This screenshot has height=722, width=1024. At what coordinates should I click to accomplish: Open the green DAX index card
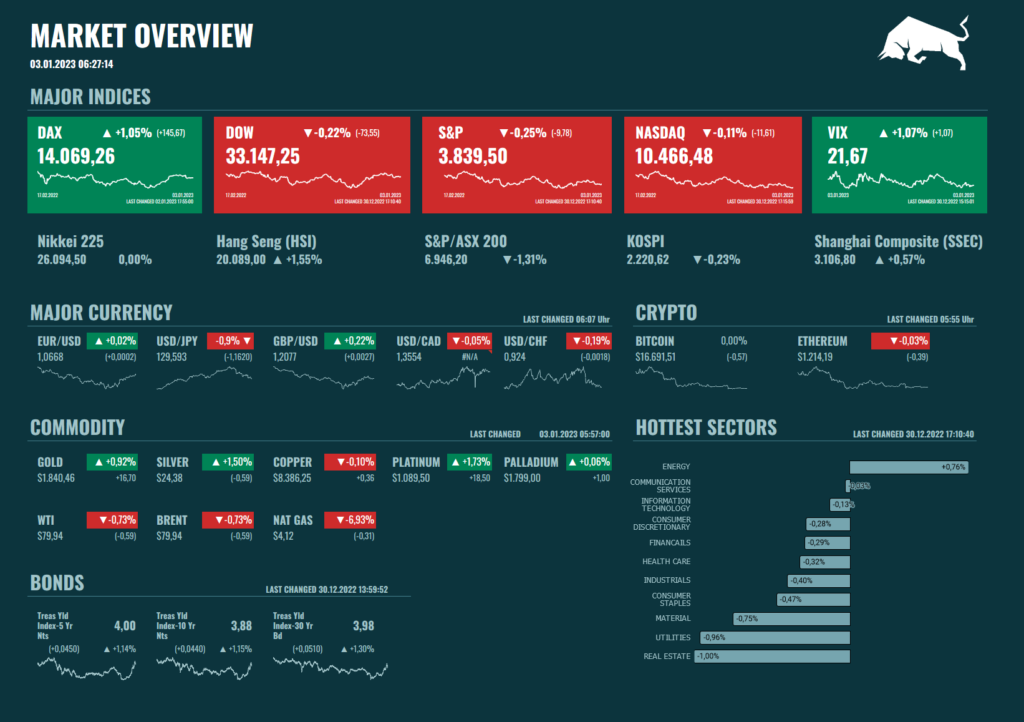coord(115,165)
